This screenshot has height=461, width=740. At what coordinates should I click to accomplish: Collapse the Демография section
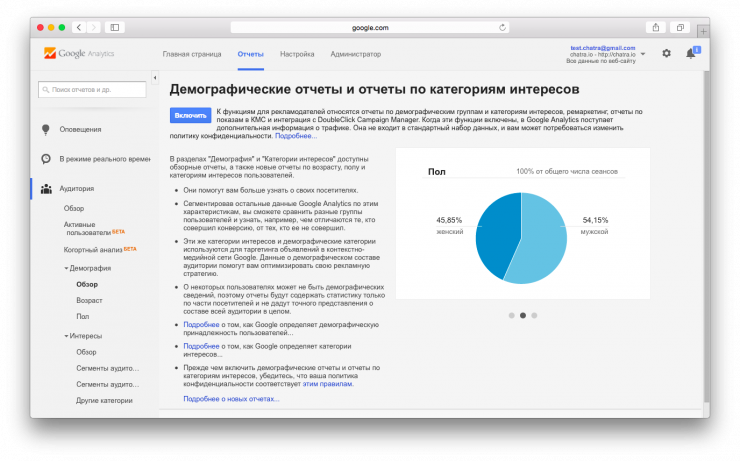[x=66, y=268]
